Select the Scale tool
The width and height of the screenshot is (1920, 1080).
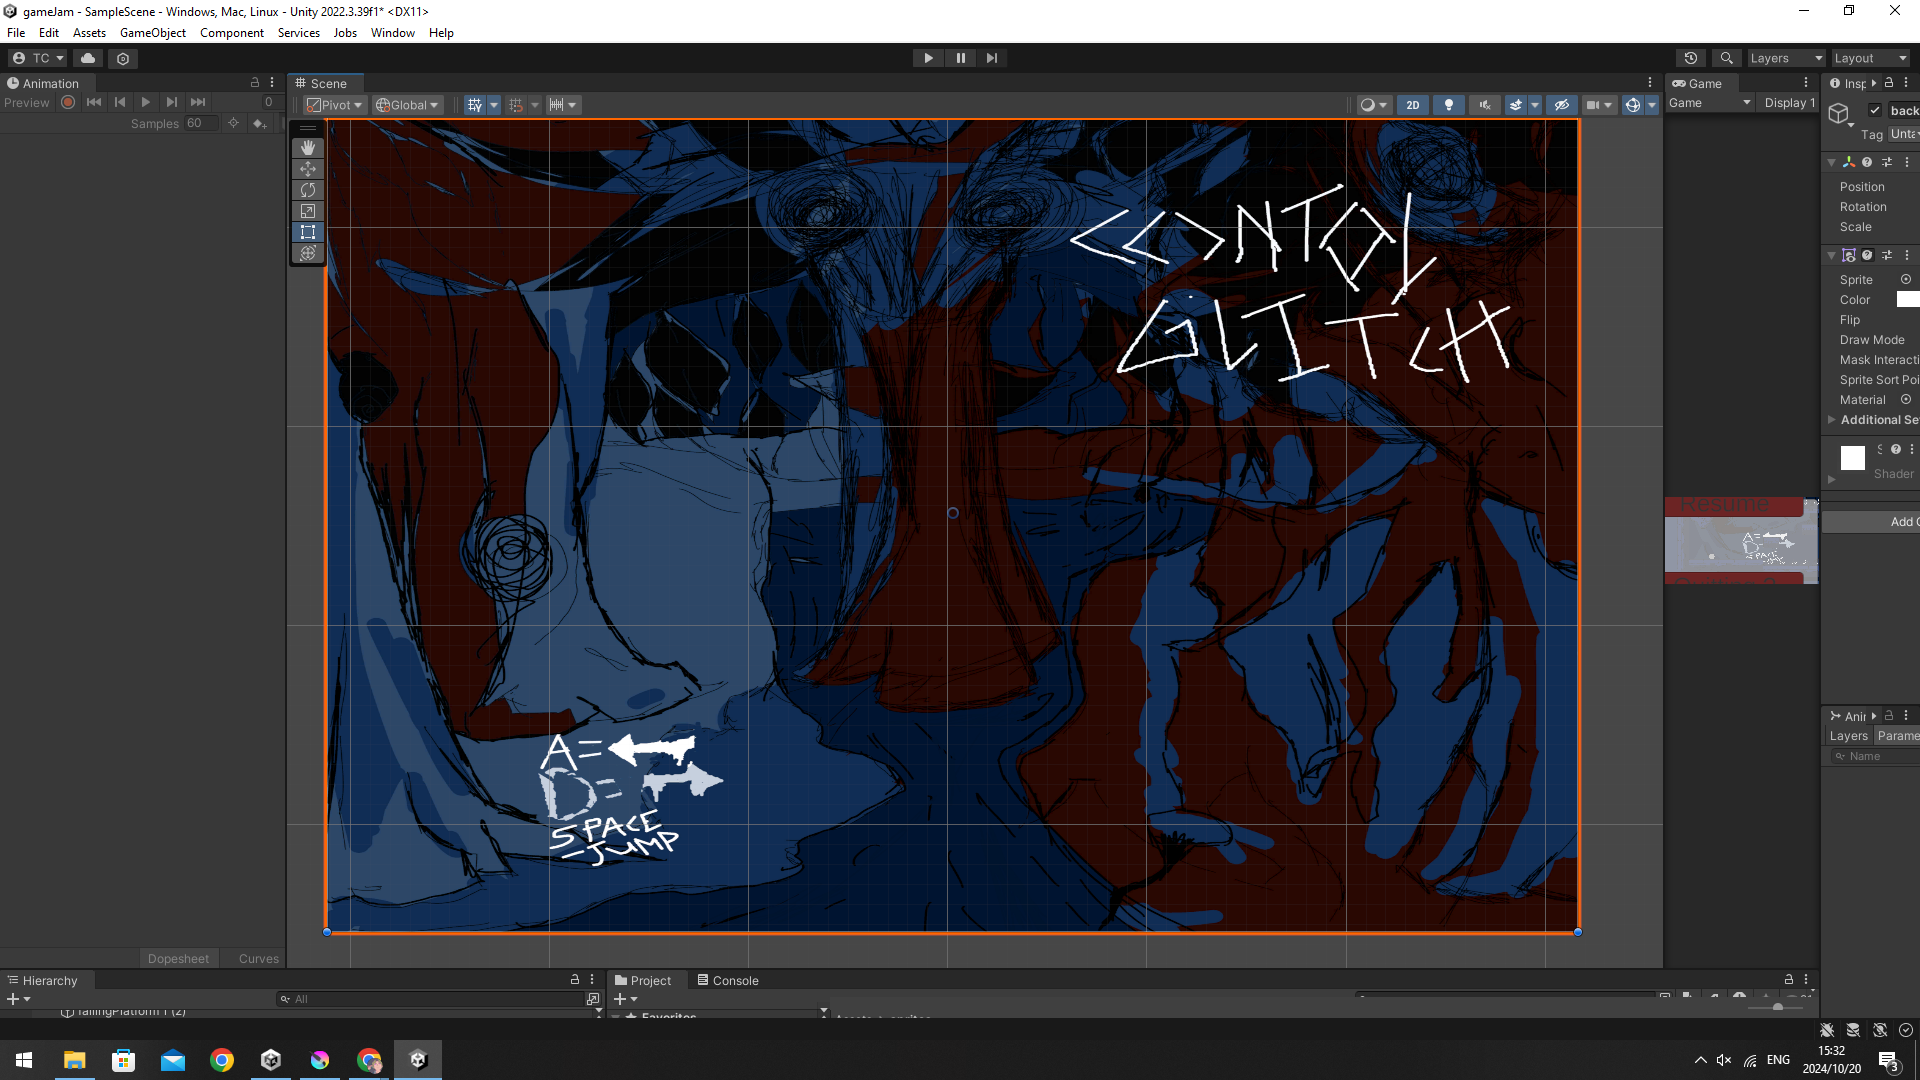click(x=308, y=211)
